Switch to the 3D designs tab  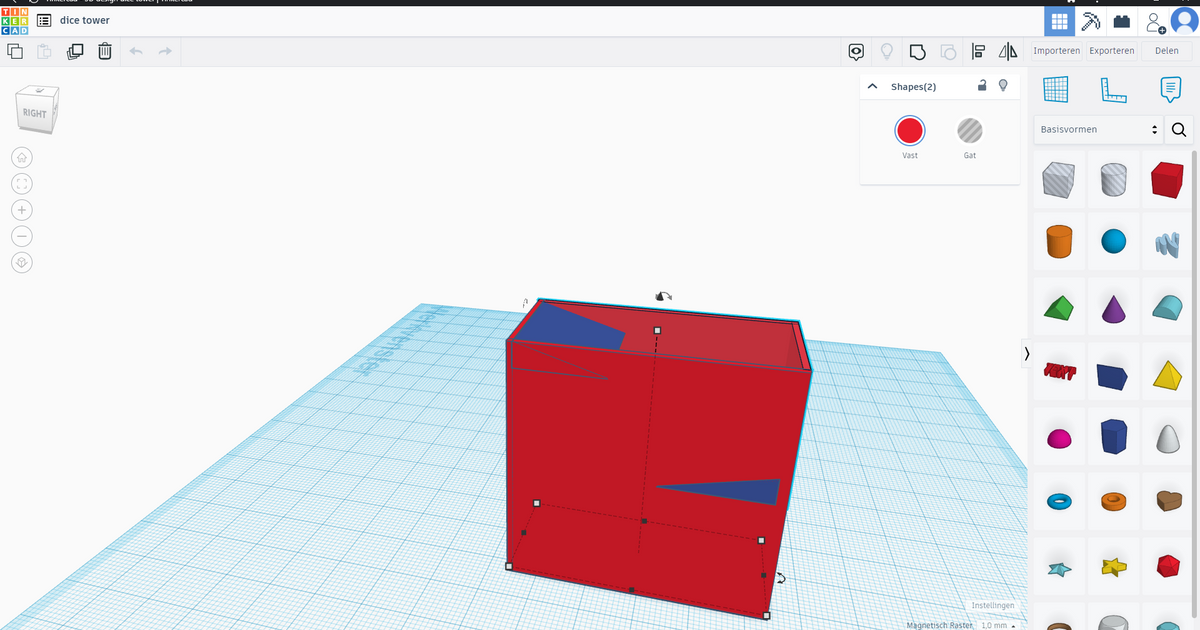click(1058, 20)
